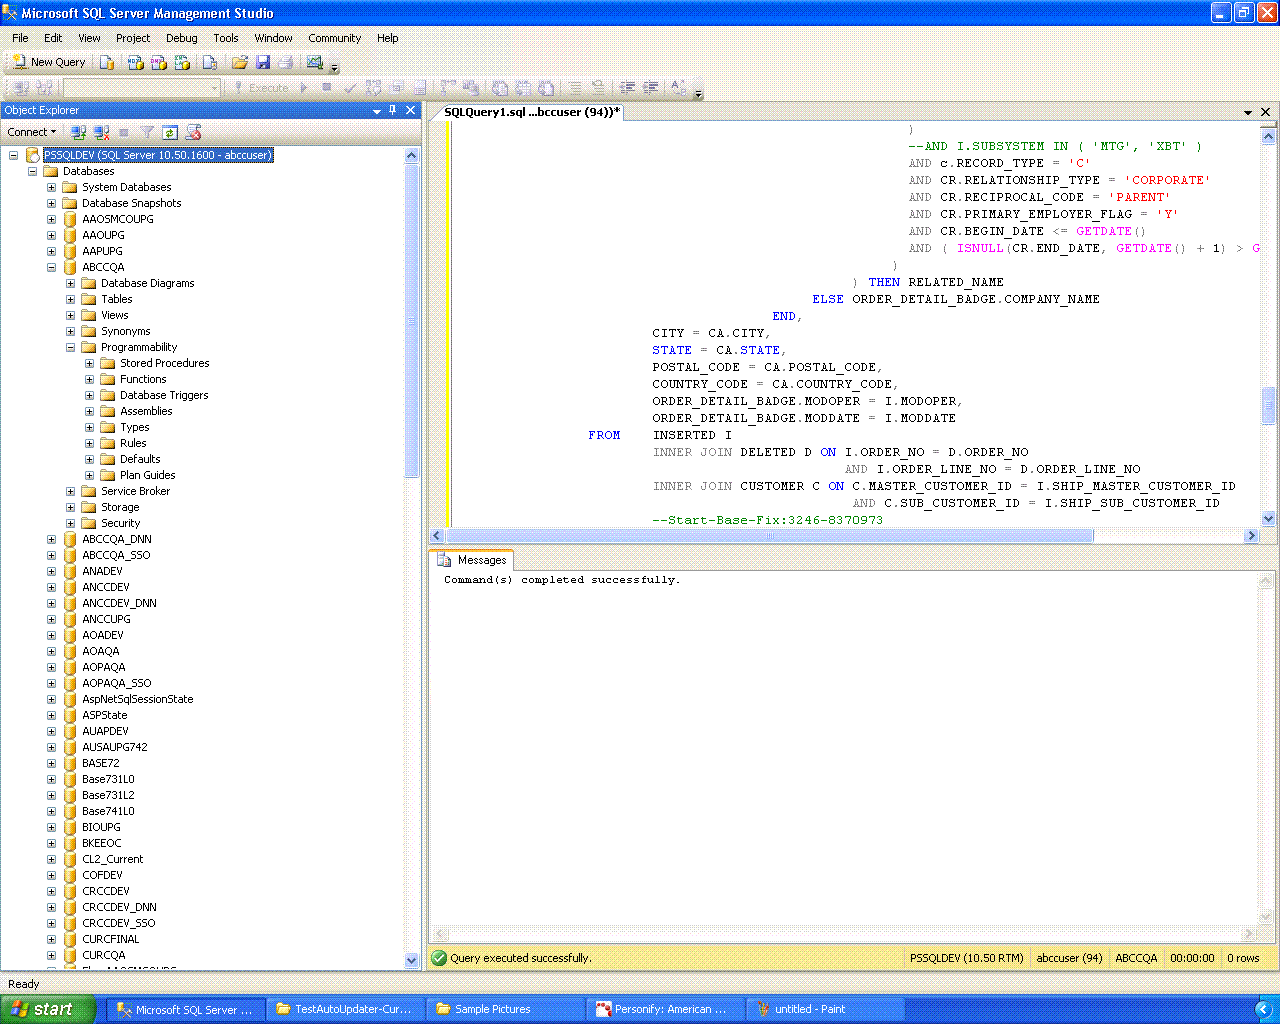
Task: Refresh the Object Explorer tree
Action: click(x=170, y=132)
